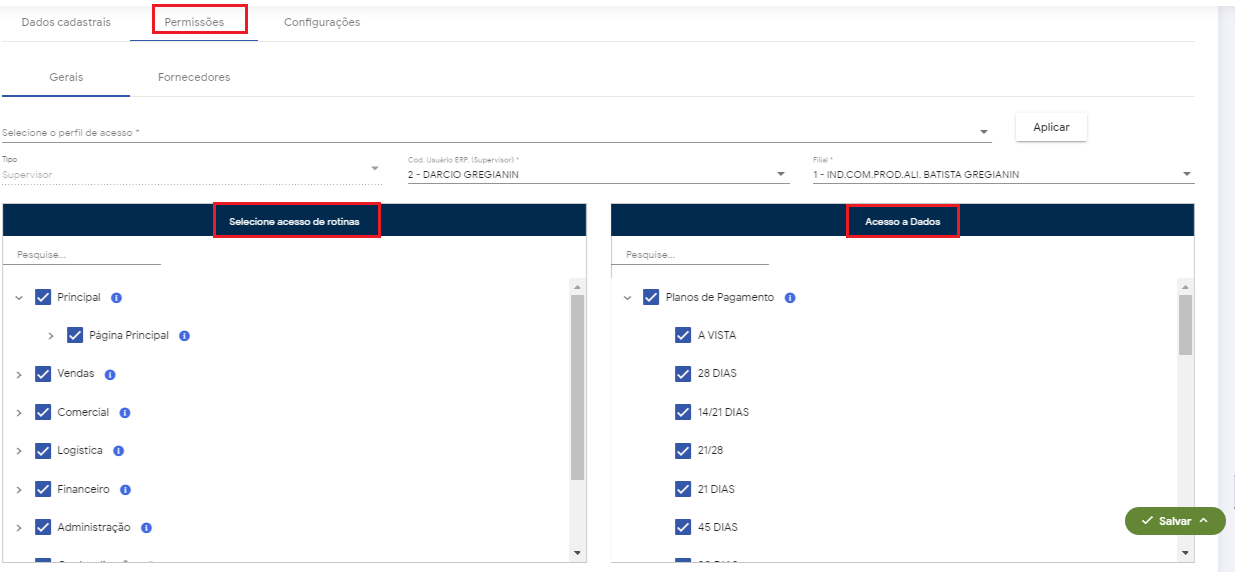This screenshot has width=1235, height=572.
Task: Click info icon next to Administração
Action: point(146,528)
